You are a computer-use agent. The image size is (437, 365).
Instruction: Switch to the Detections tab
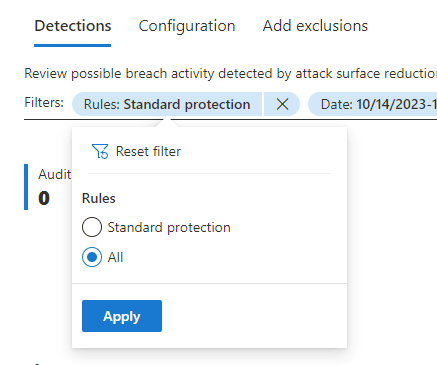[x=73, y=26]
